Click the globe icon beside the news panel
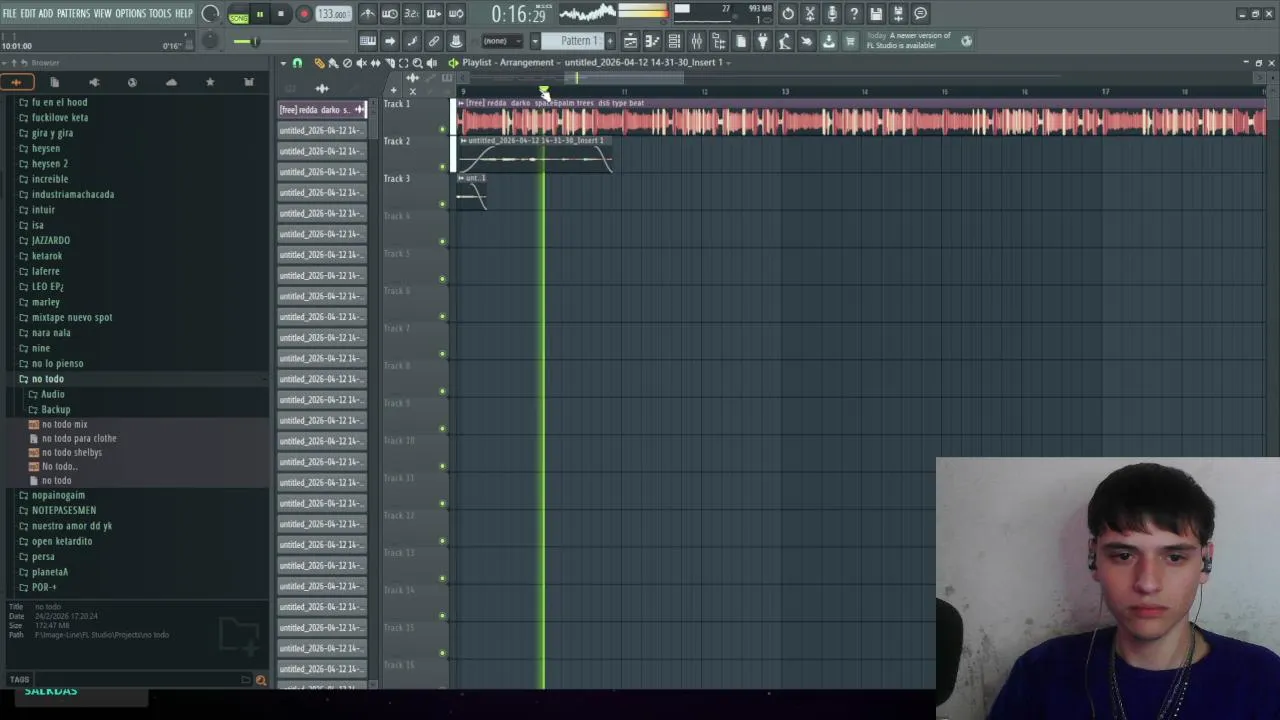The image size is (1280, 720). (966, 41)
